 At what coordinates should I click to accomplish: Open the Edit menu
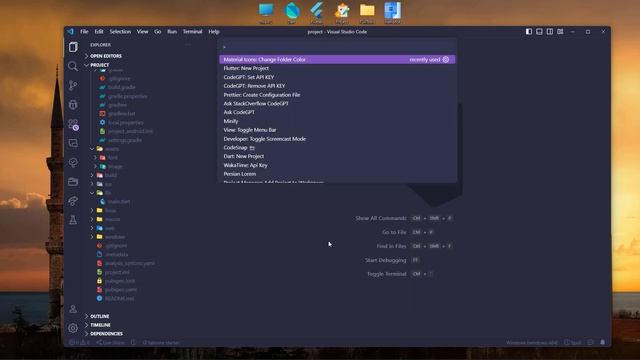99,31
